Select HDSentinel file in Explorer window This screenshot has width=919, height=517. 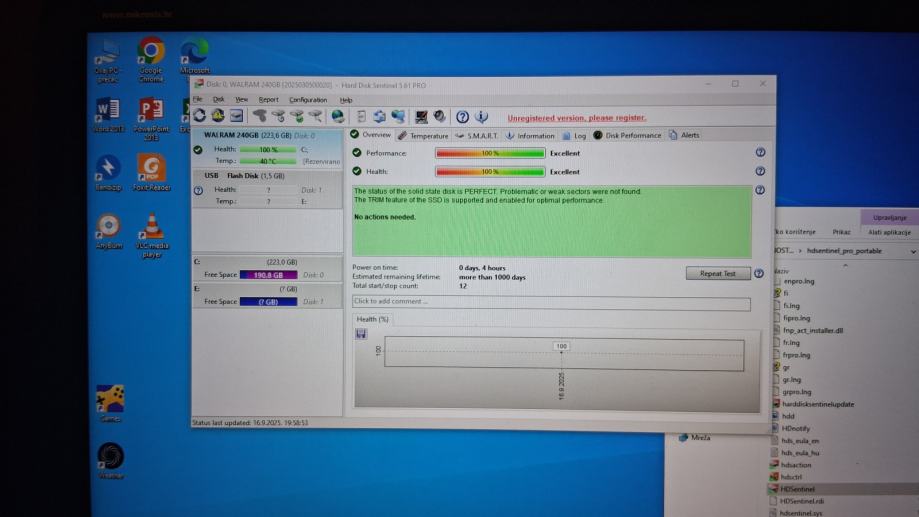[798, 489]
